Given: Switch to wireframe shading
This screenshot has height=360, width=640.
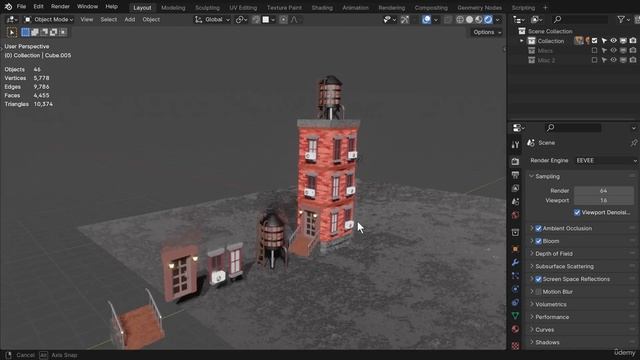Looking at the screenshot, I should (x=460, y=20).
